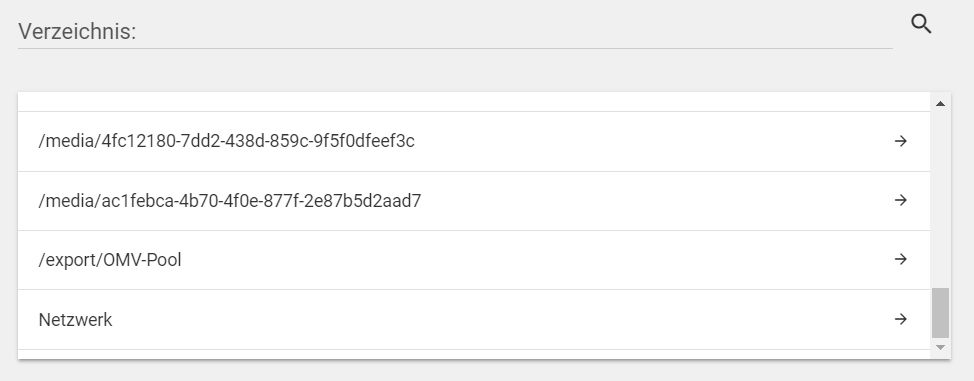Click the arrow icon beside /export/OMV-Pool
Image resolution: width=974 pixels, height=381 pixels.
point(901,259)
